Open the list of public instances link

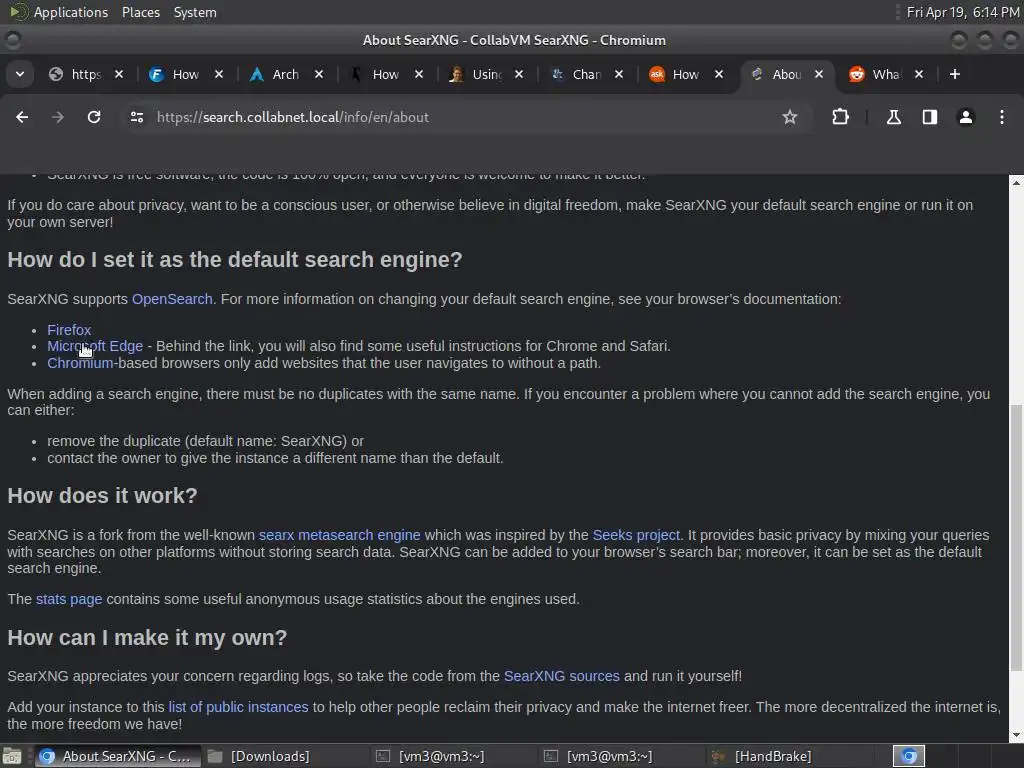coord(238,707)
